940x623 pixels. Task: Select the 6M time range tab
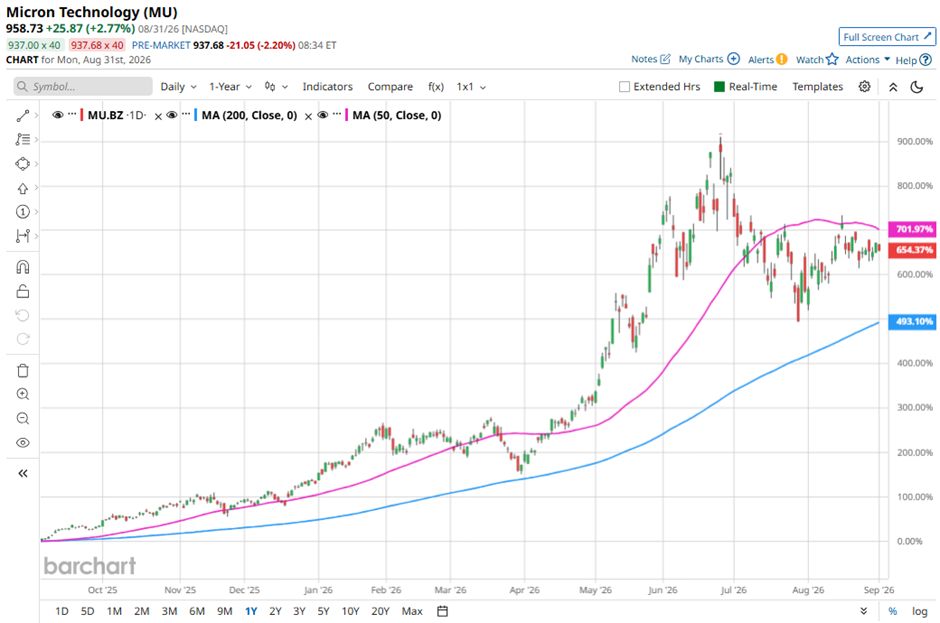point(197,611)
